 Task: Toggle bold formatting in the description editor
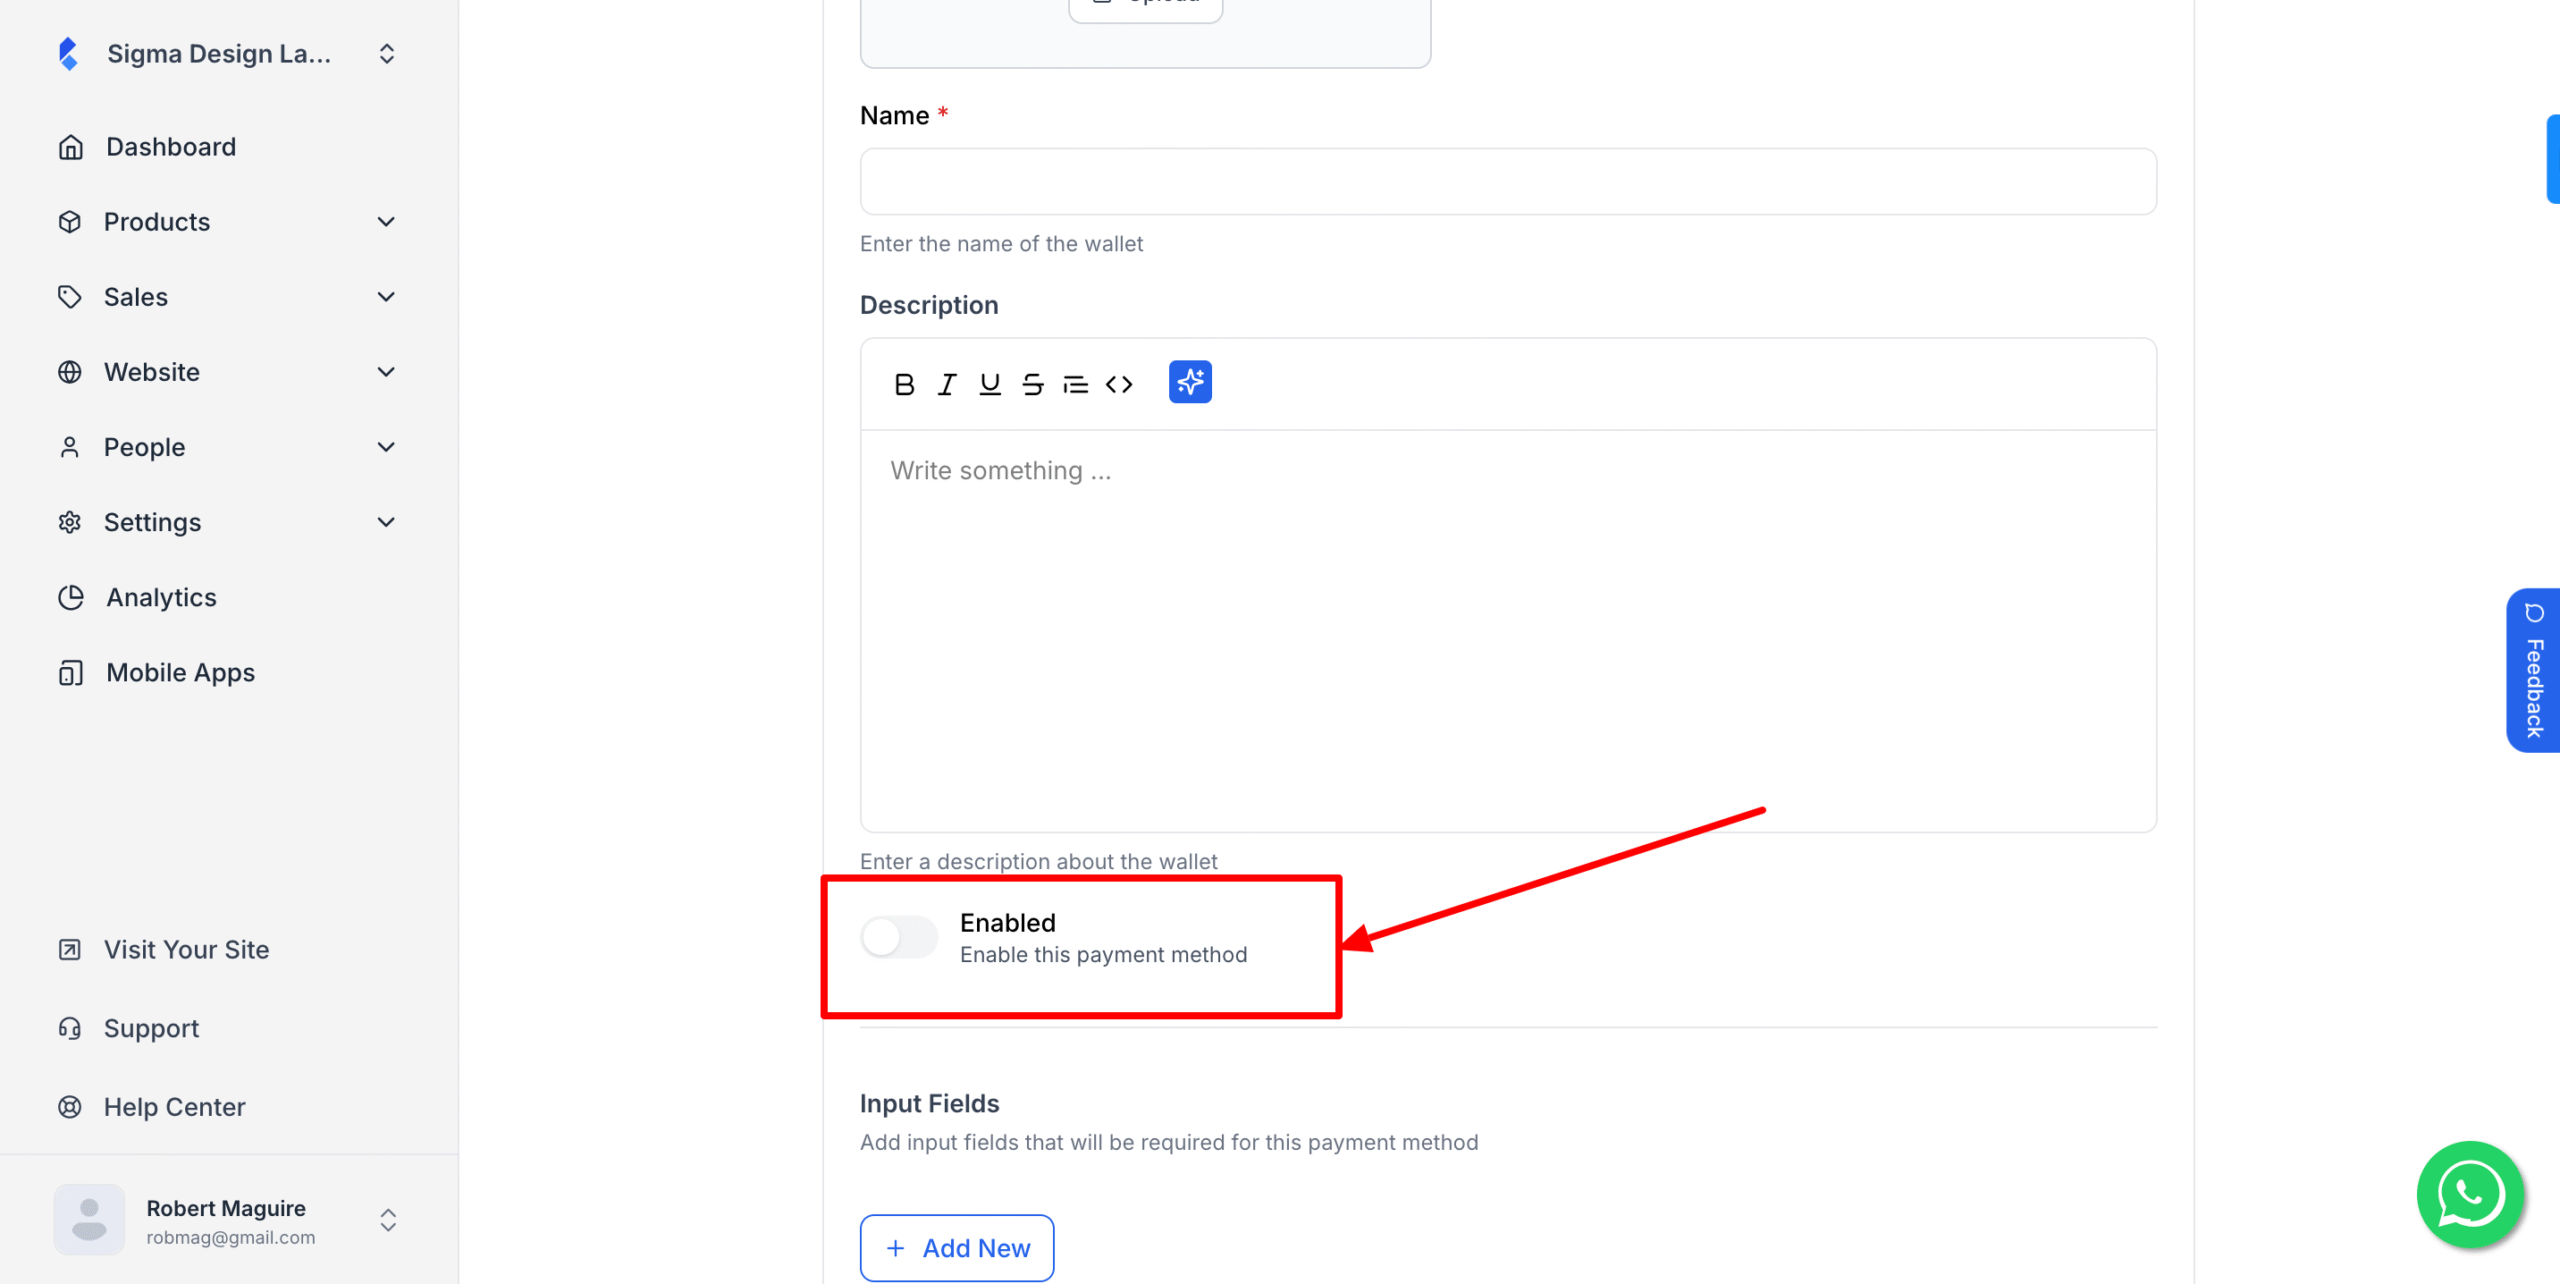click(x=904, y=383)
